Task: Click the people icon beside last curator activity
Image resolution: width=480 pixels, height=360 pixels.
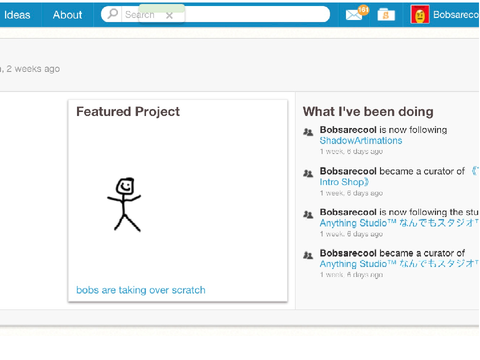Action: coord(308,255)
